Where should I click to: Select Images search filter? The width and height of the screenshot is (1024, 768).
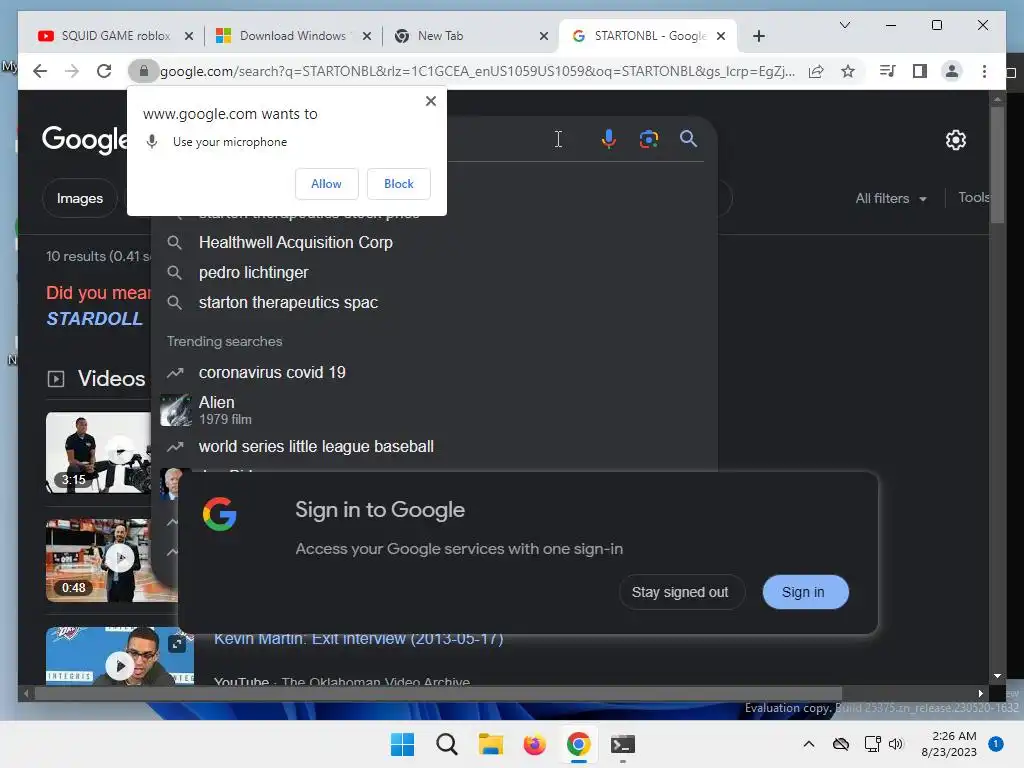tap(80, 199)
